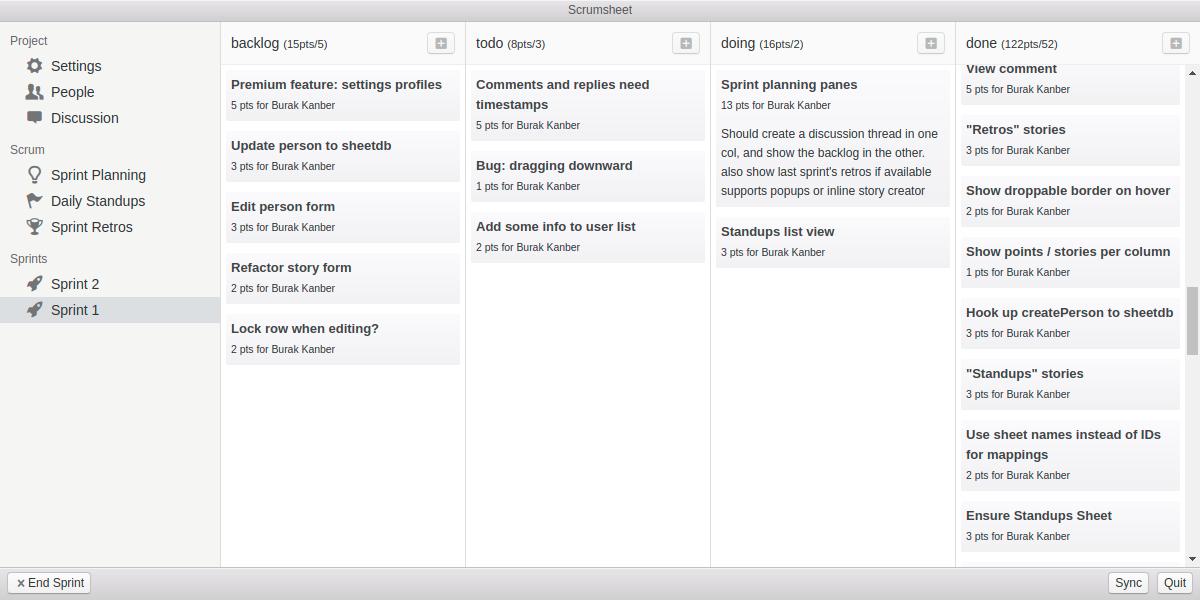Open the Discussion speech-bubble icon
This screenshot has width=1200, height=600.
(x=33, y=117)
